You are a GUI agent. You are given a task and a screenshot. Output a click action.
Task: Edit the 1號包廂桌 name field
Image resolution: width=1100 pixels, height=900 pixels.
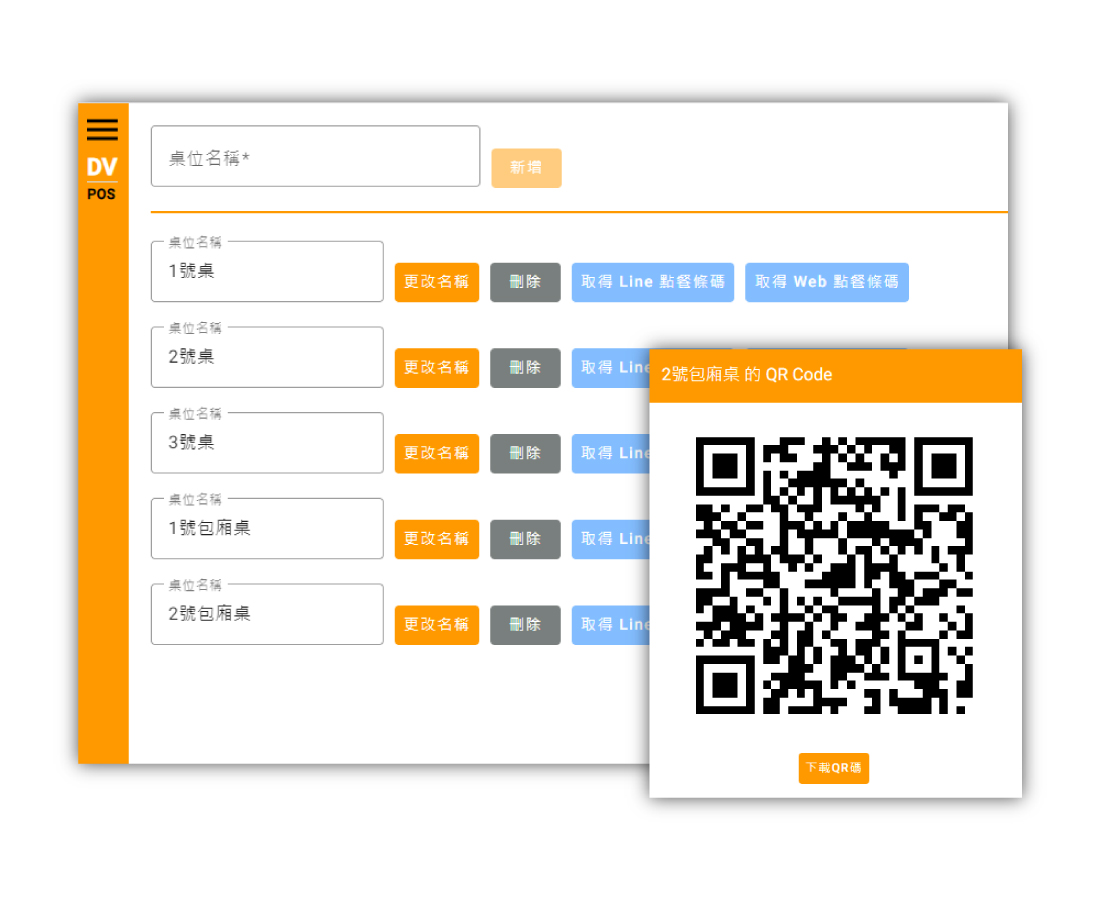point(267,528)
